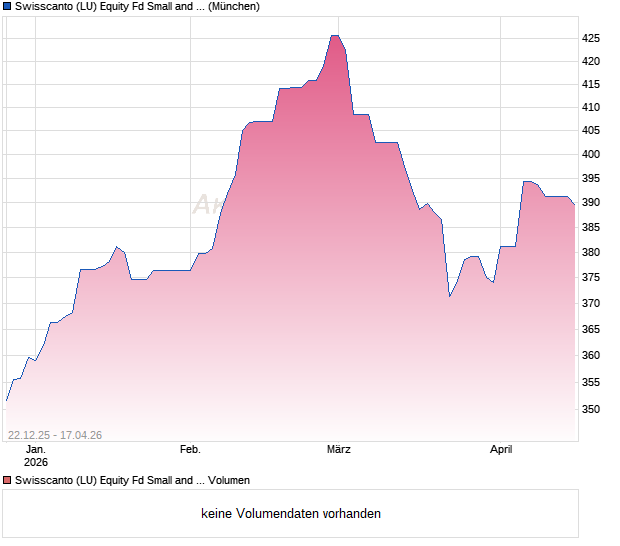Viewport: 620px width, 546px height.
Task: Click the 390 price axis value
Action: (x=591, y=202)
